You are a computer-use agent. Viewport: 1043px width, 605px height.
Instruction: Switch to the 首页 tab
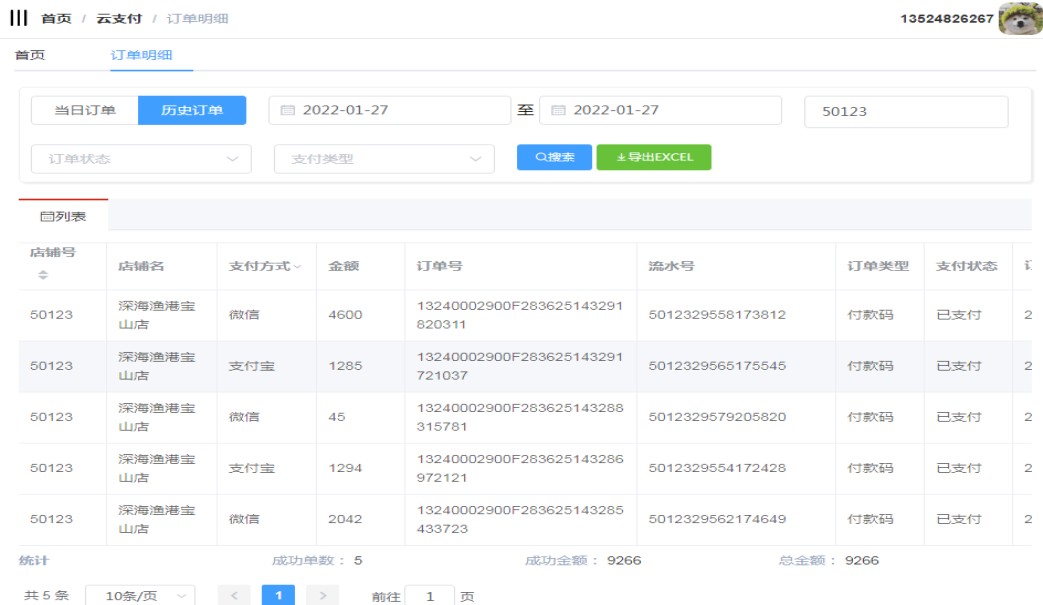pos(30,56)
